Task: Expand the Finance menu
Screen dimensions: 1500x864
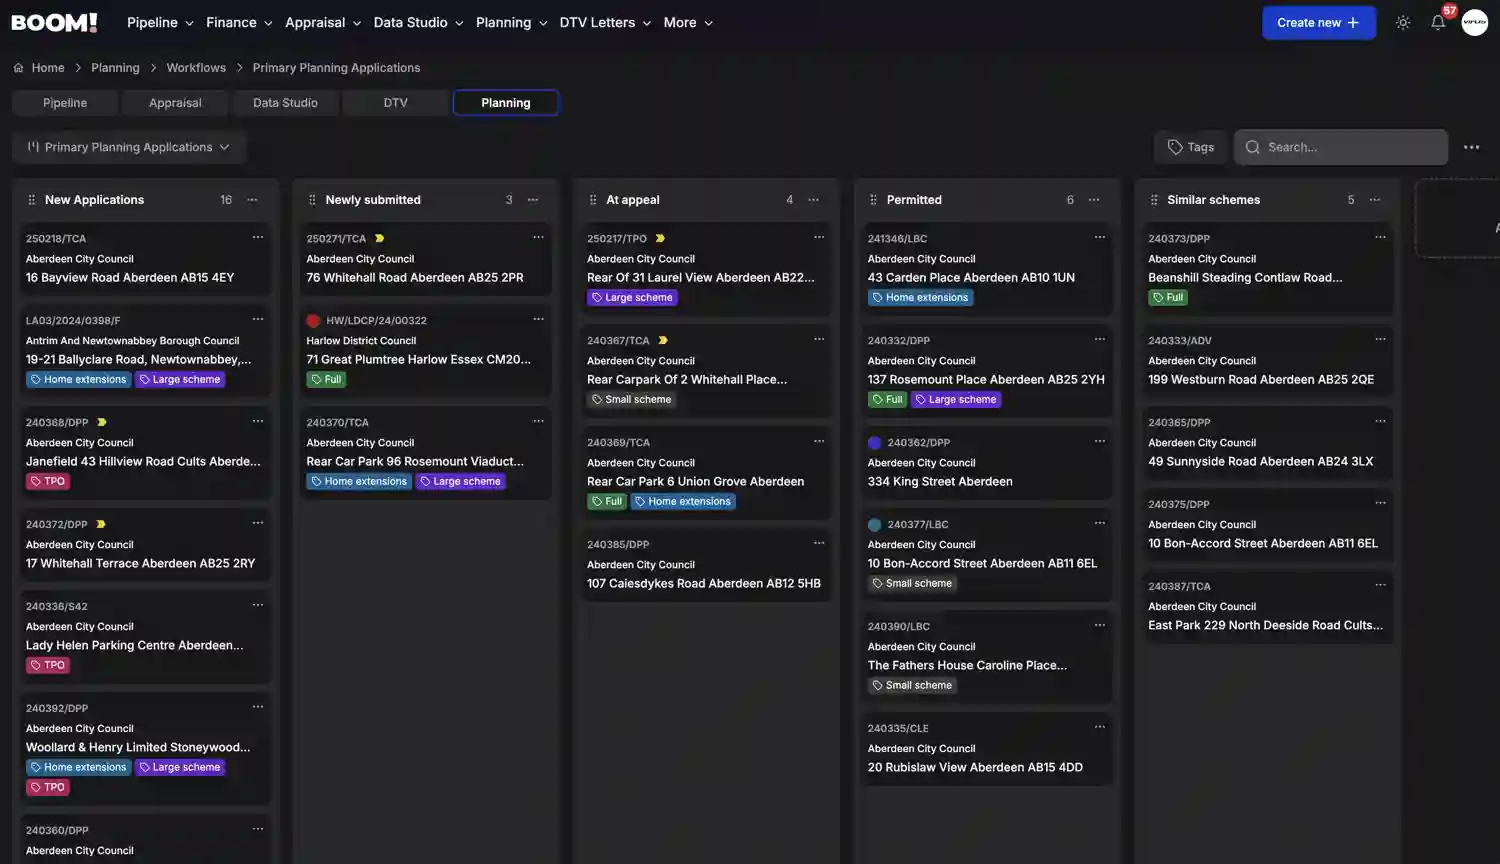Action: 239,22
